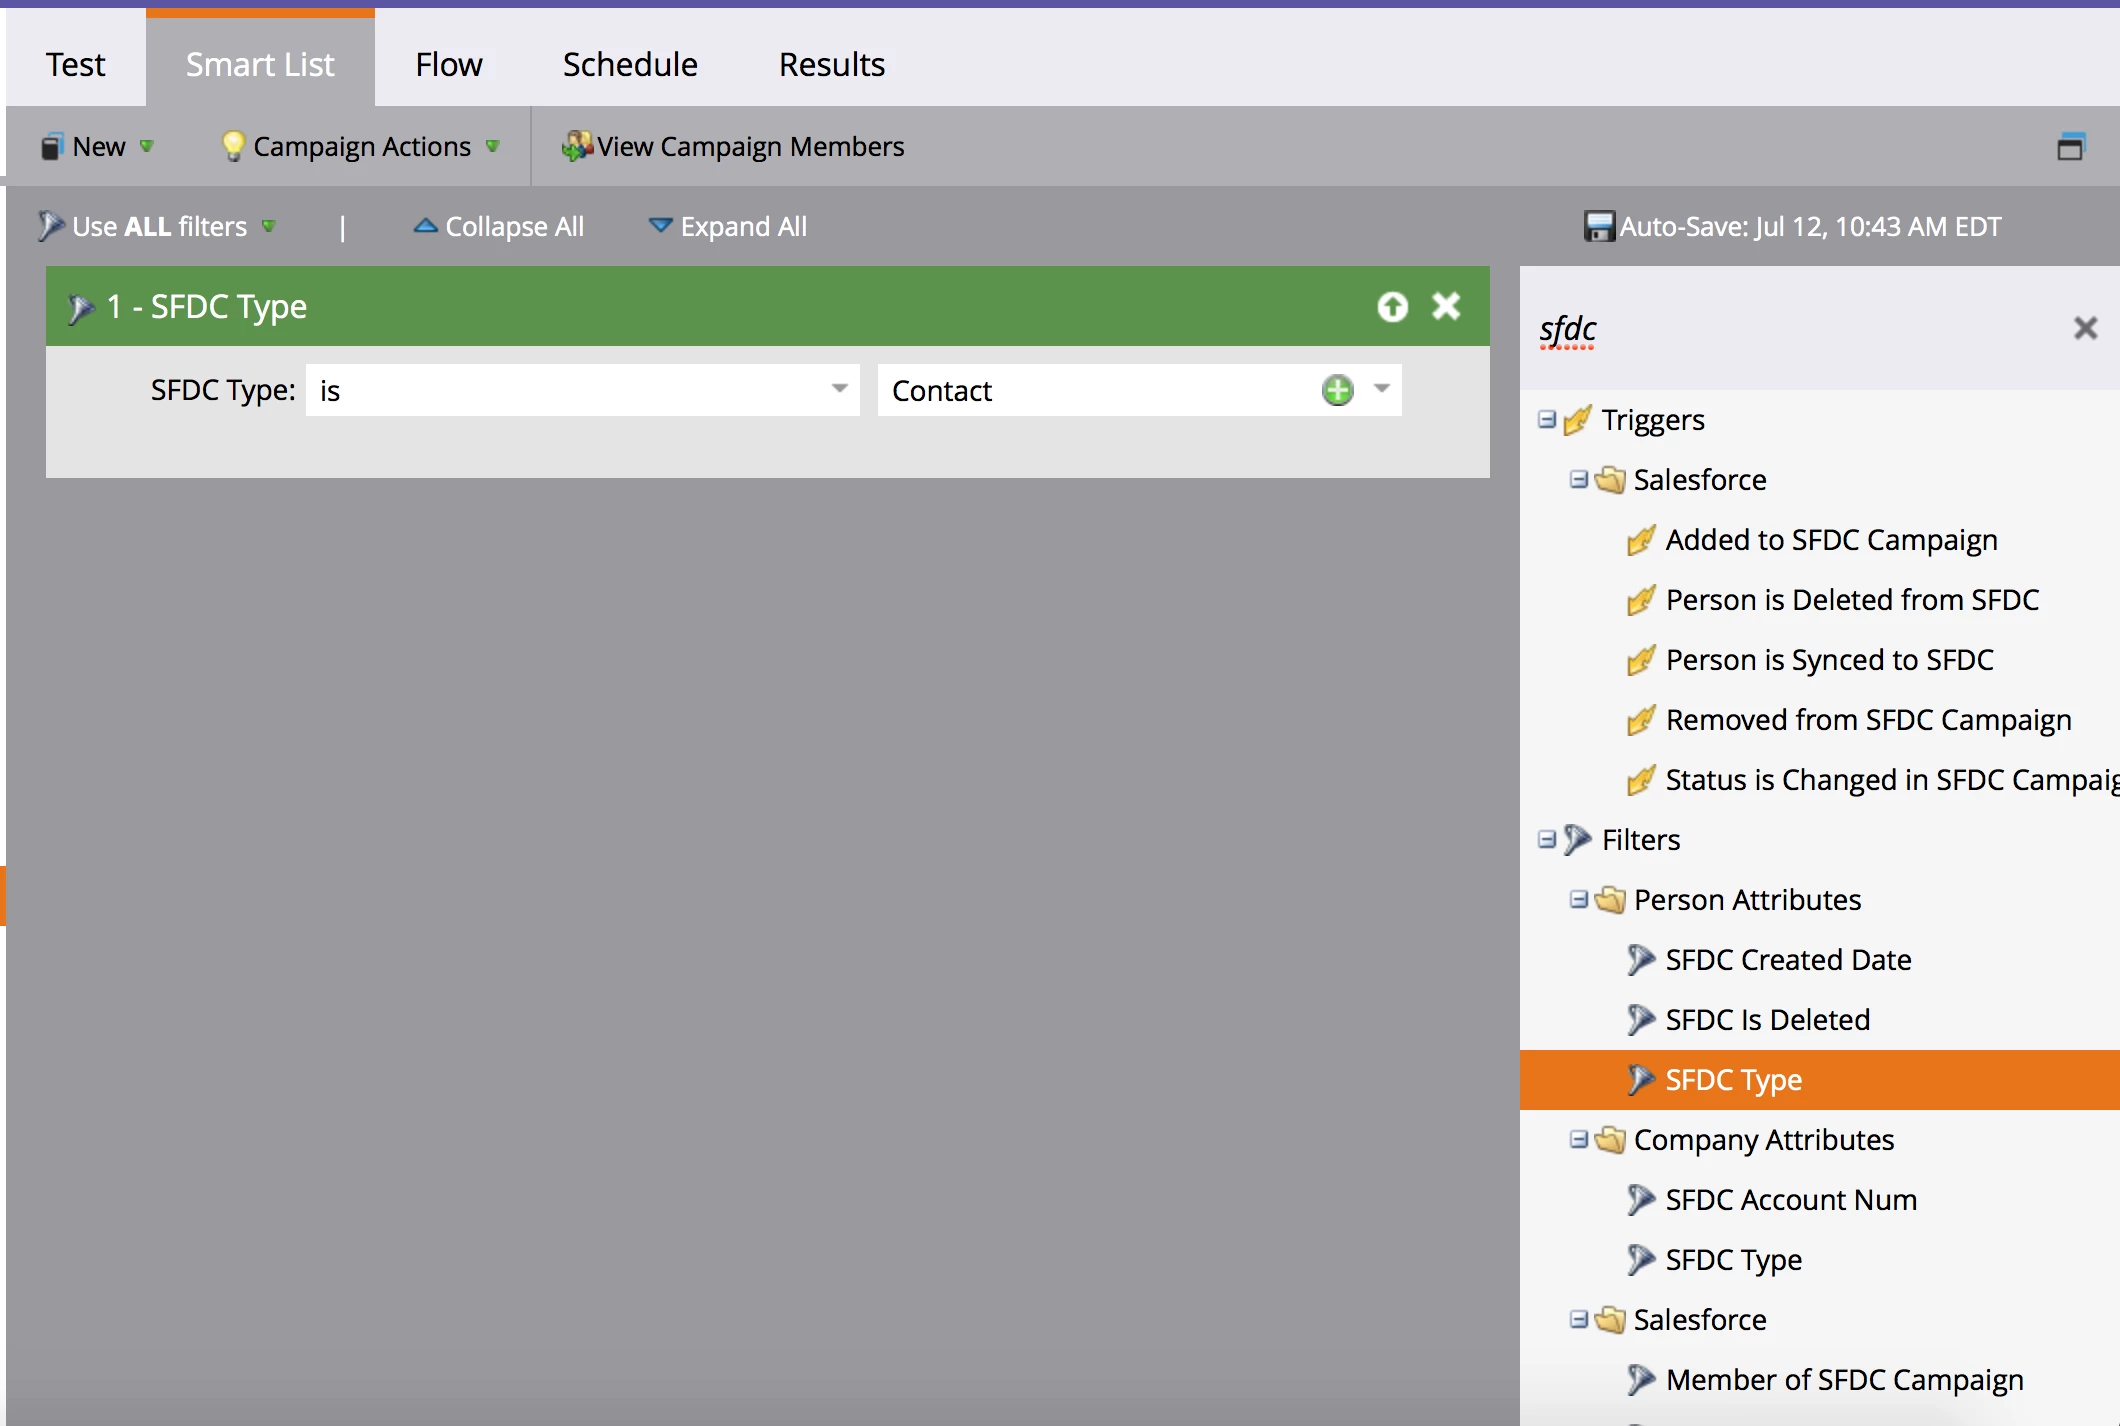Click the View Campaign Members icon
The image size is (2120, 1426).
tap(577, 147)
